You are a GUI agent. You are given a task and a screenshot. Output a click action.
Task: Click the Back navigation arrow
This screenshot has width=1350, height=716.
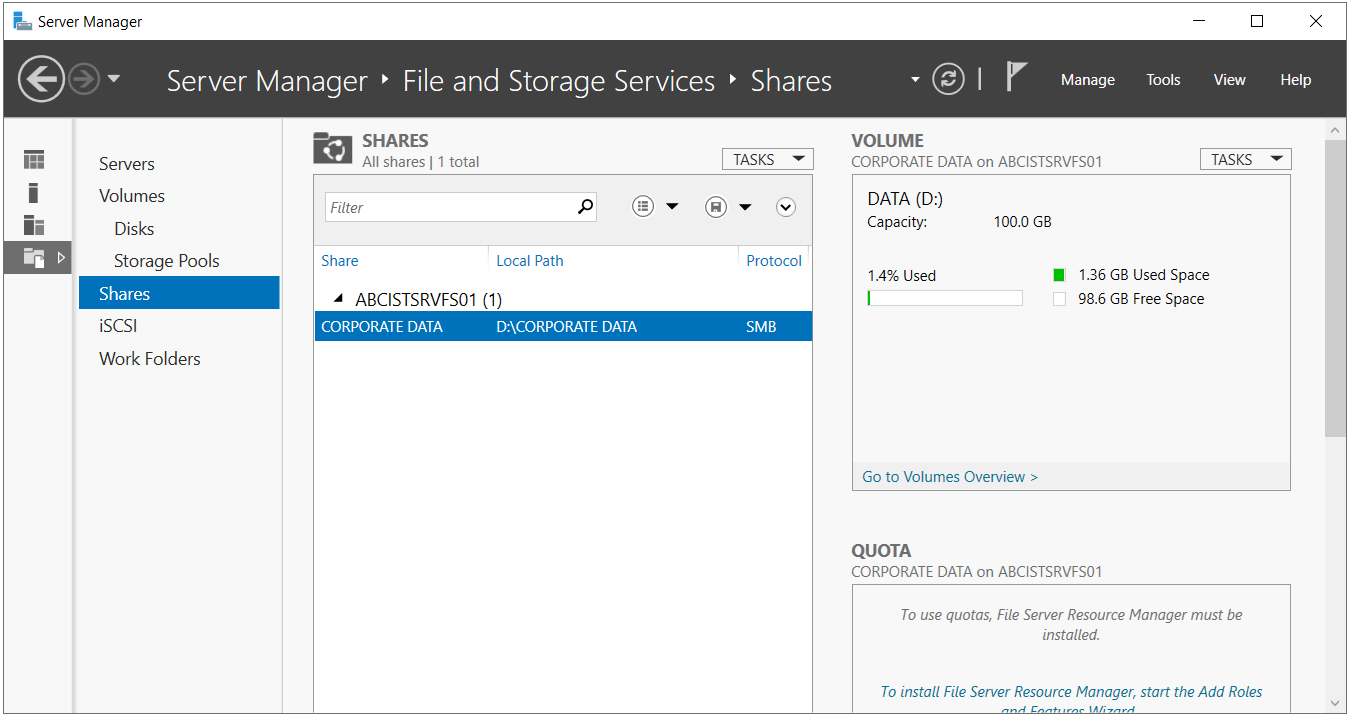tap(41, 79)
